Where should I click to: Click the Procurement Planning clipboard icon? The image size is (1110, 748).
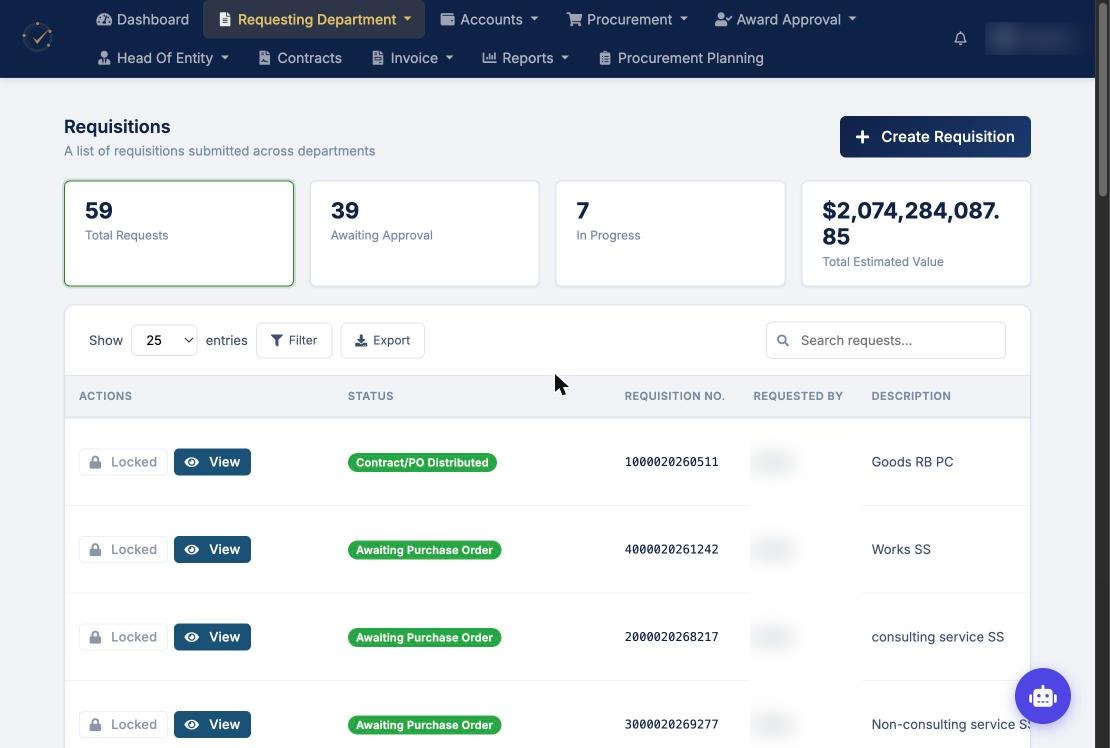(605, 58)
